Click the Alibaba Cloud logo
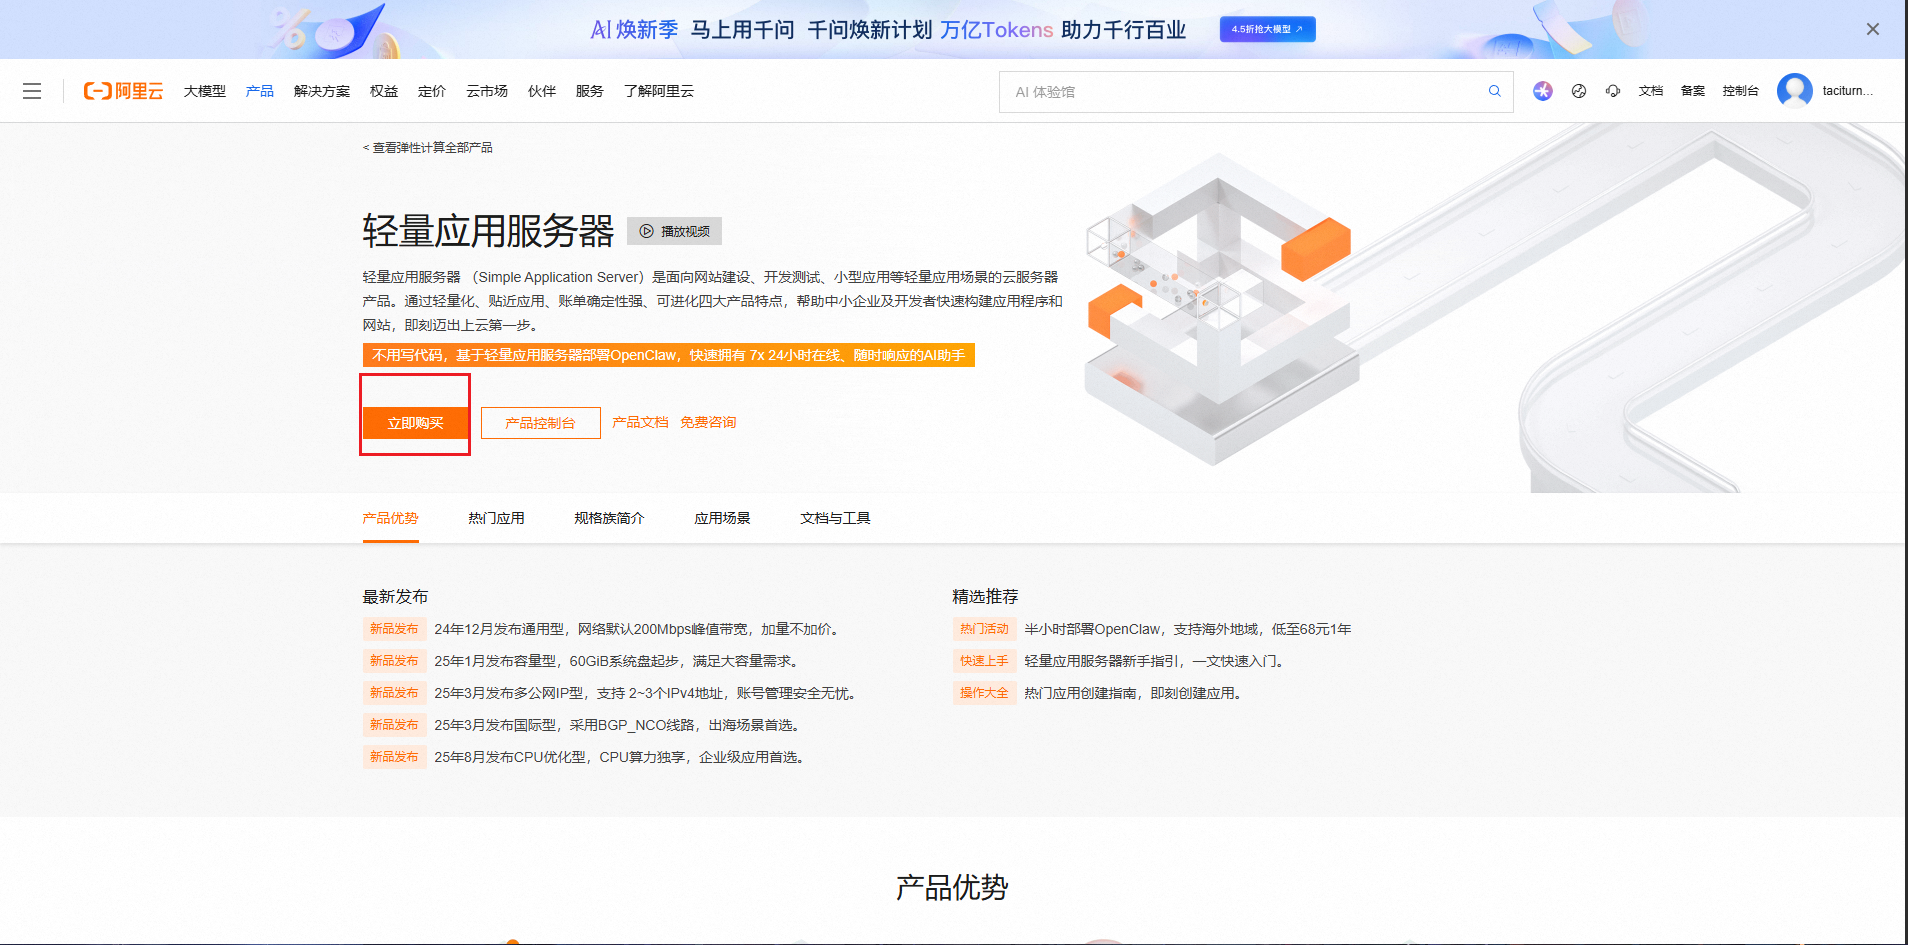Screen dimensions: 1908x945 pos(123,91)
